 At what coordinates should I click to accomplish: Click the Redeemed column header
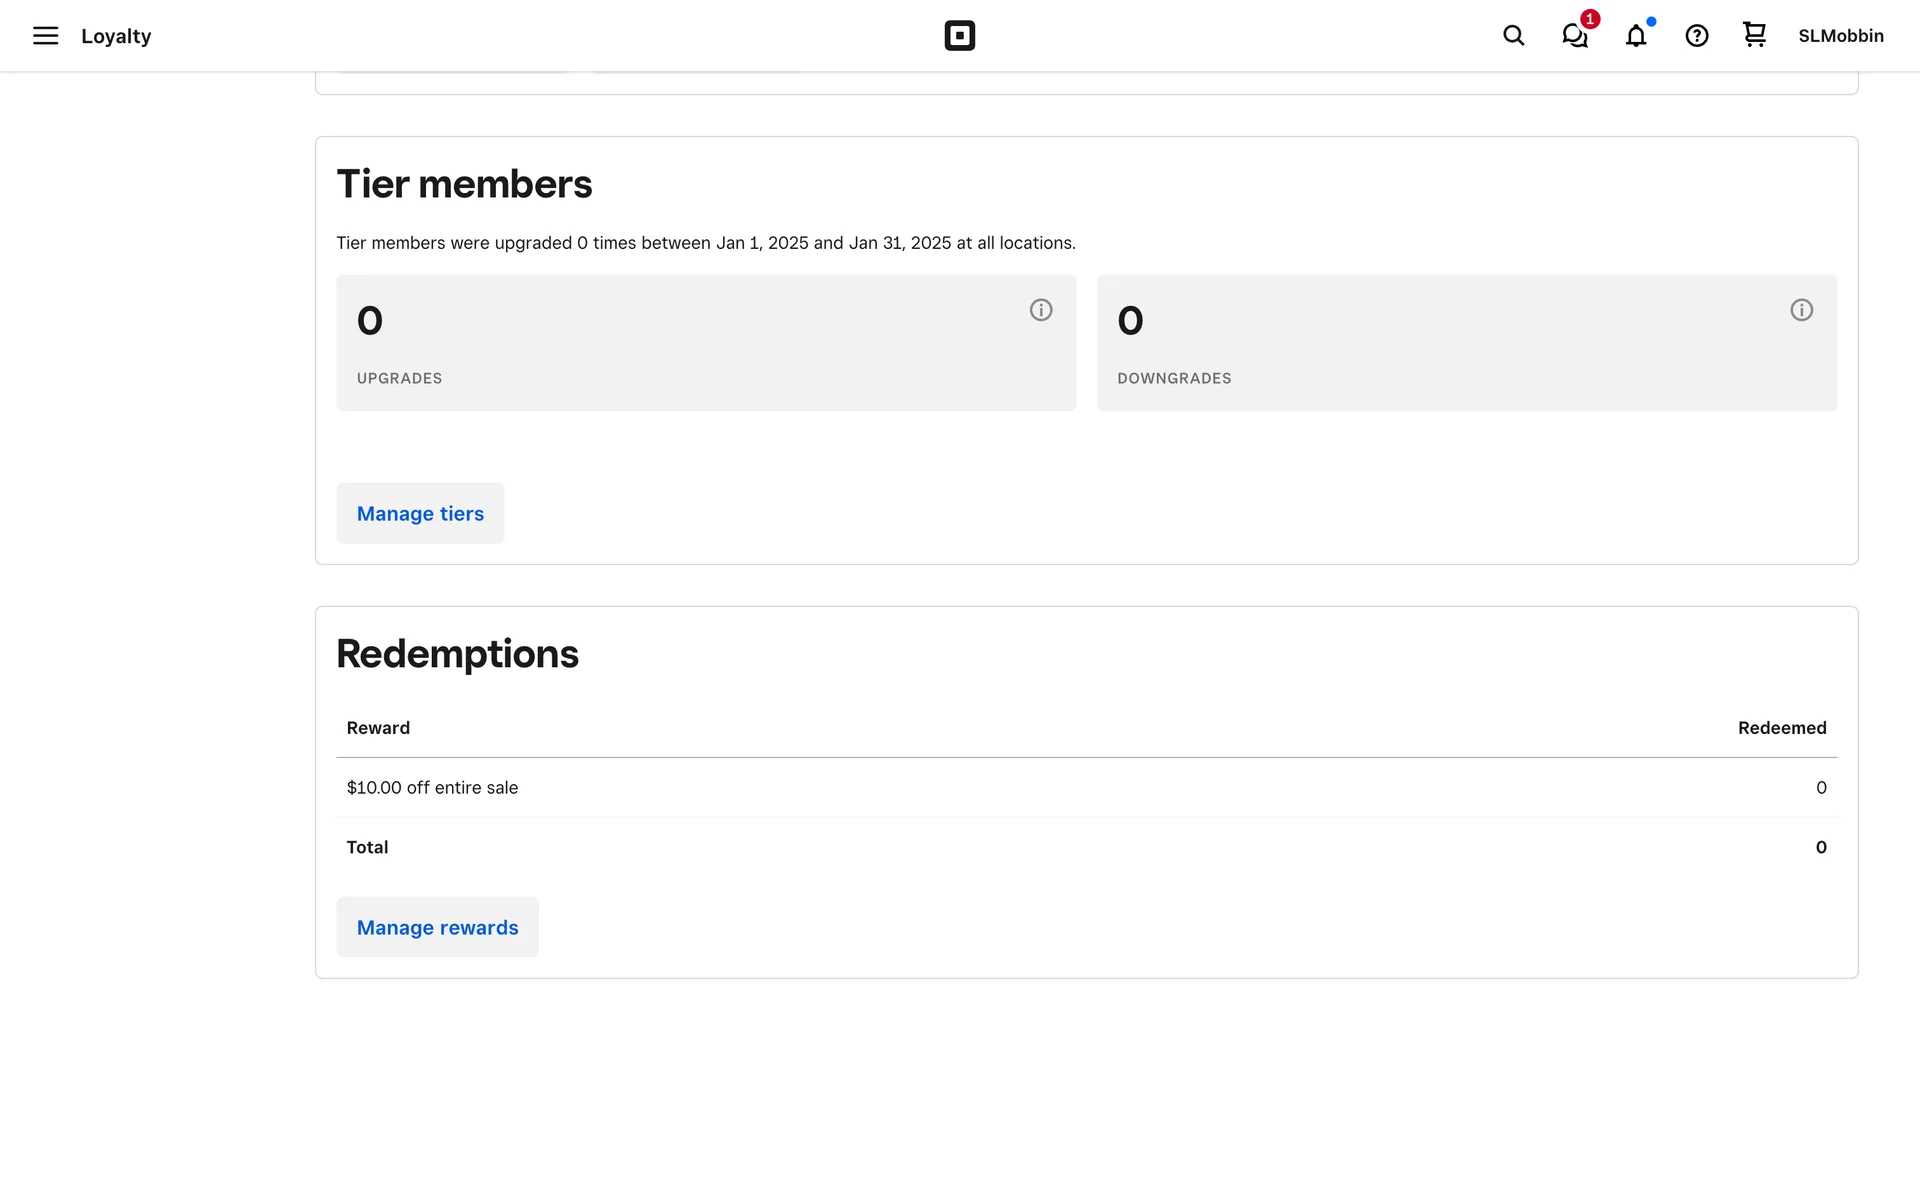(x=1781, y=728)
